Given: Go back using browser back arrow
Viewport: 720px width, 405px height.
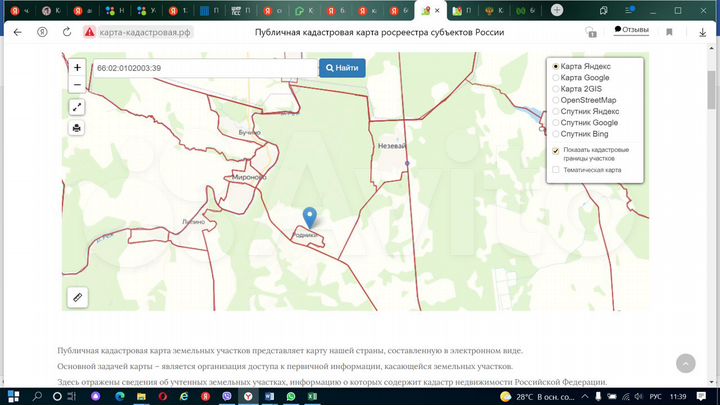Looking at the screenshot, I should pyautogui.click(x=17, y=32).
